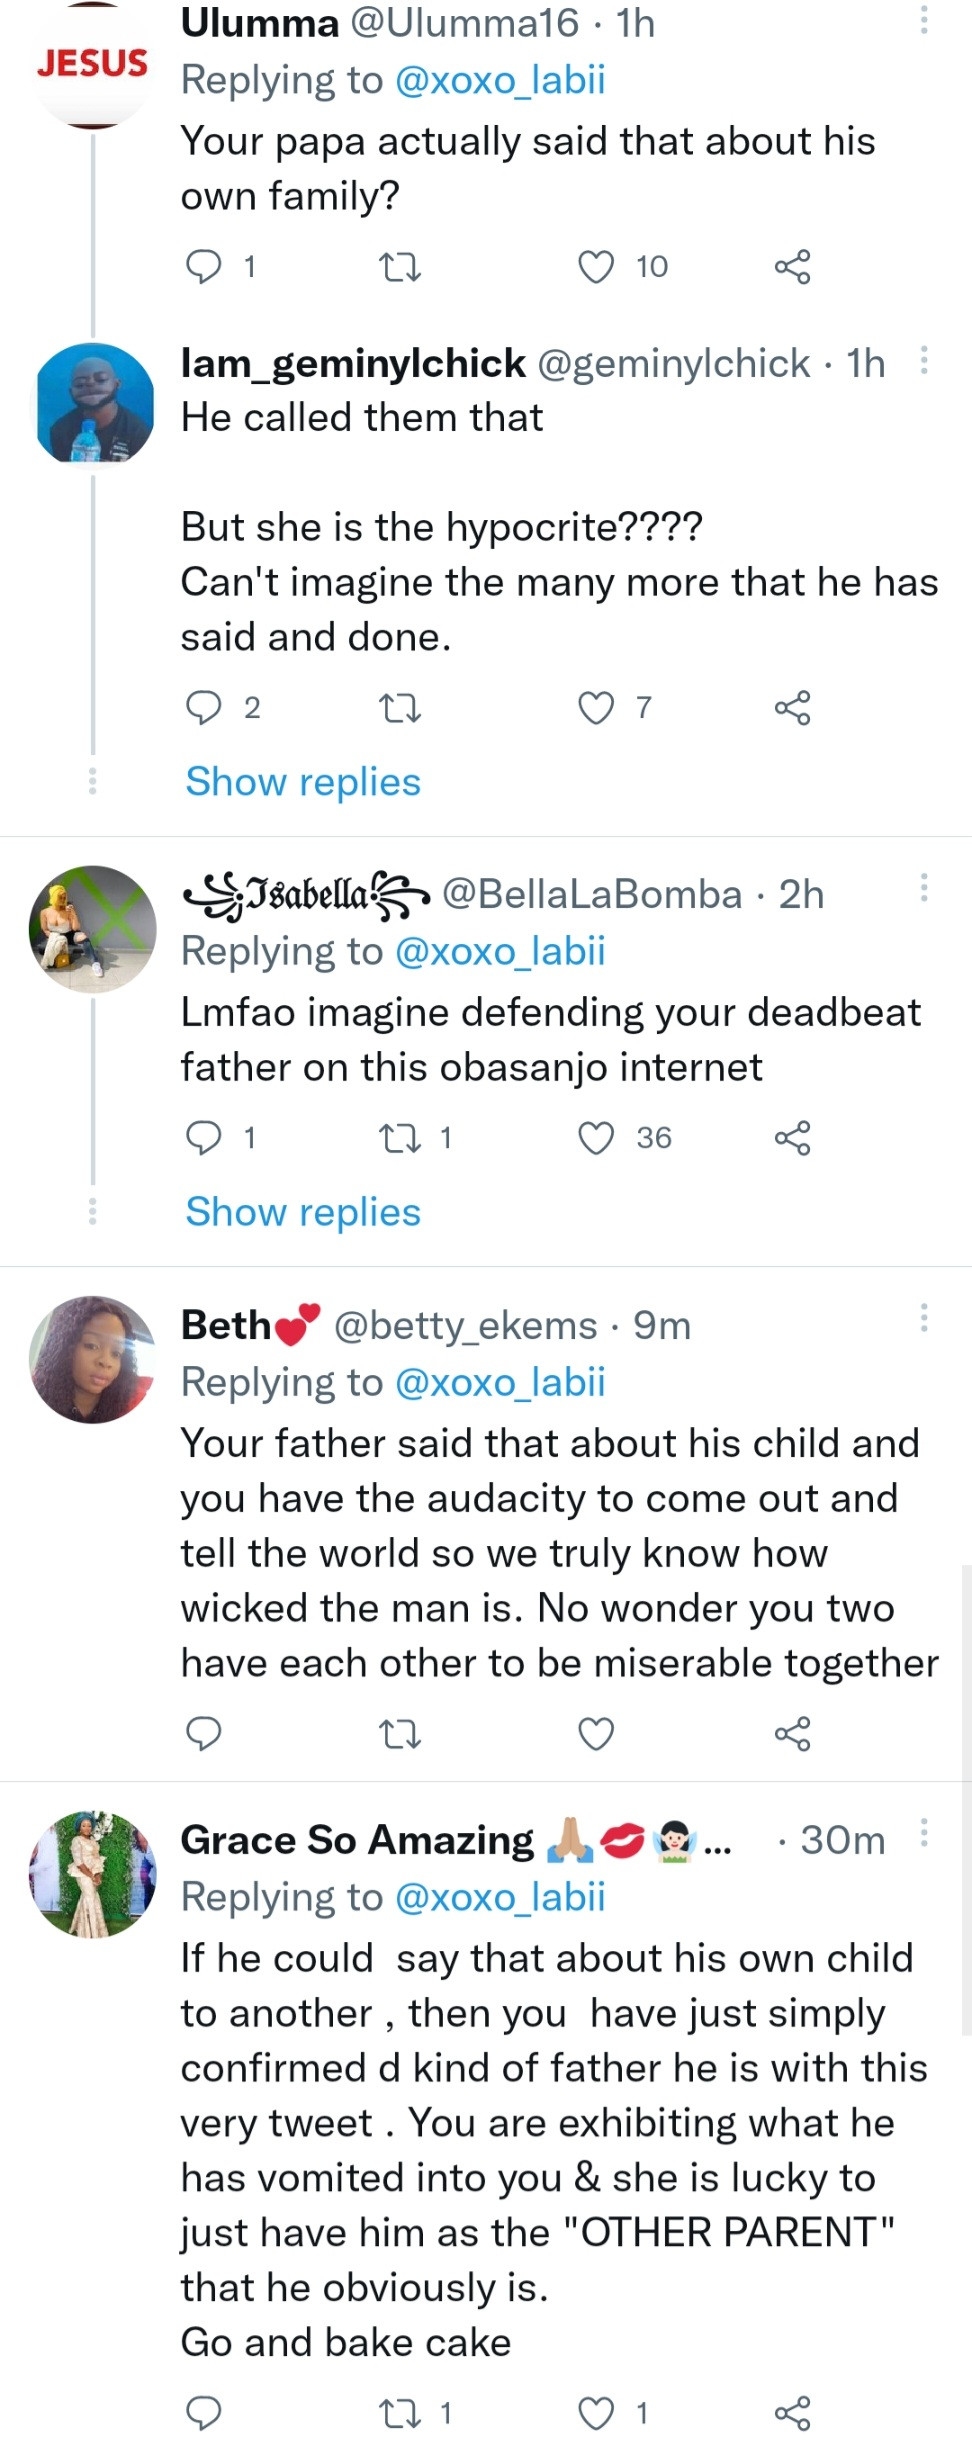Share Beth's tweet about wicked man
The height and width of the screenshot is (2453, 972).
click(x=792, y=1733)
